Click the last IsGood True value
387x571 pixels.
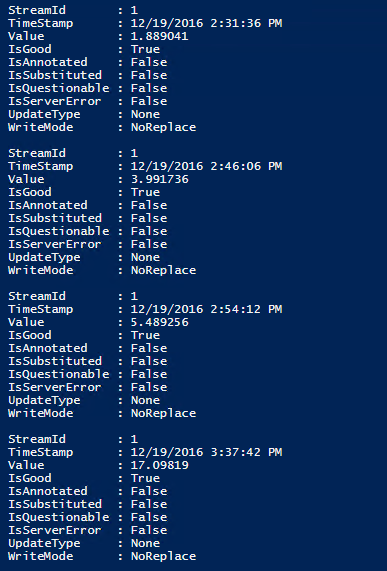145,478
